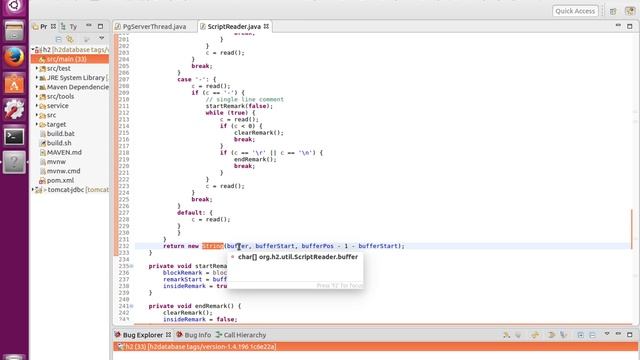Click the question mark launcher icon

14,162
